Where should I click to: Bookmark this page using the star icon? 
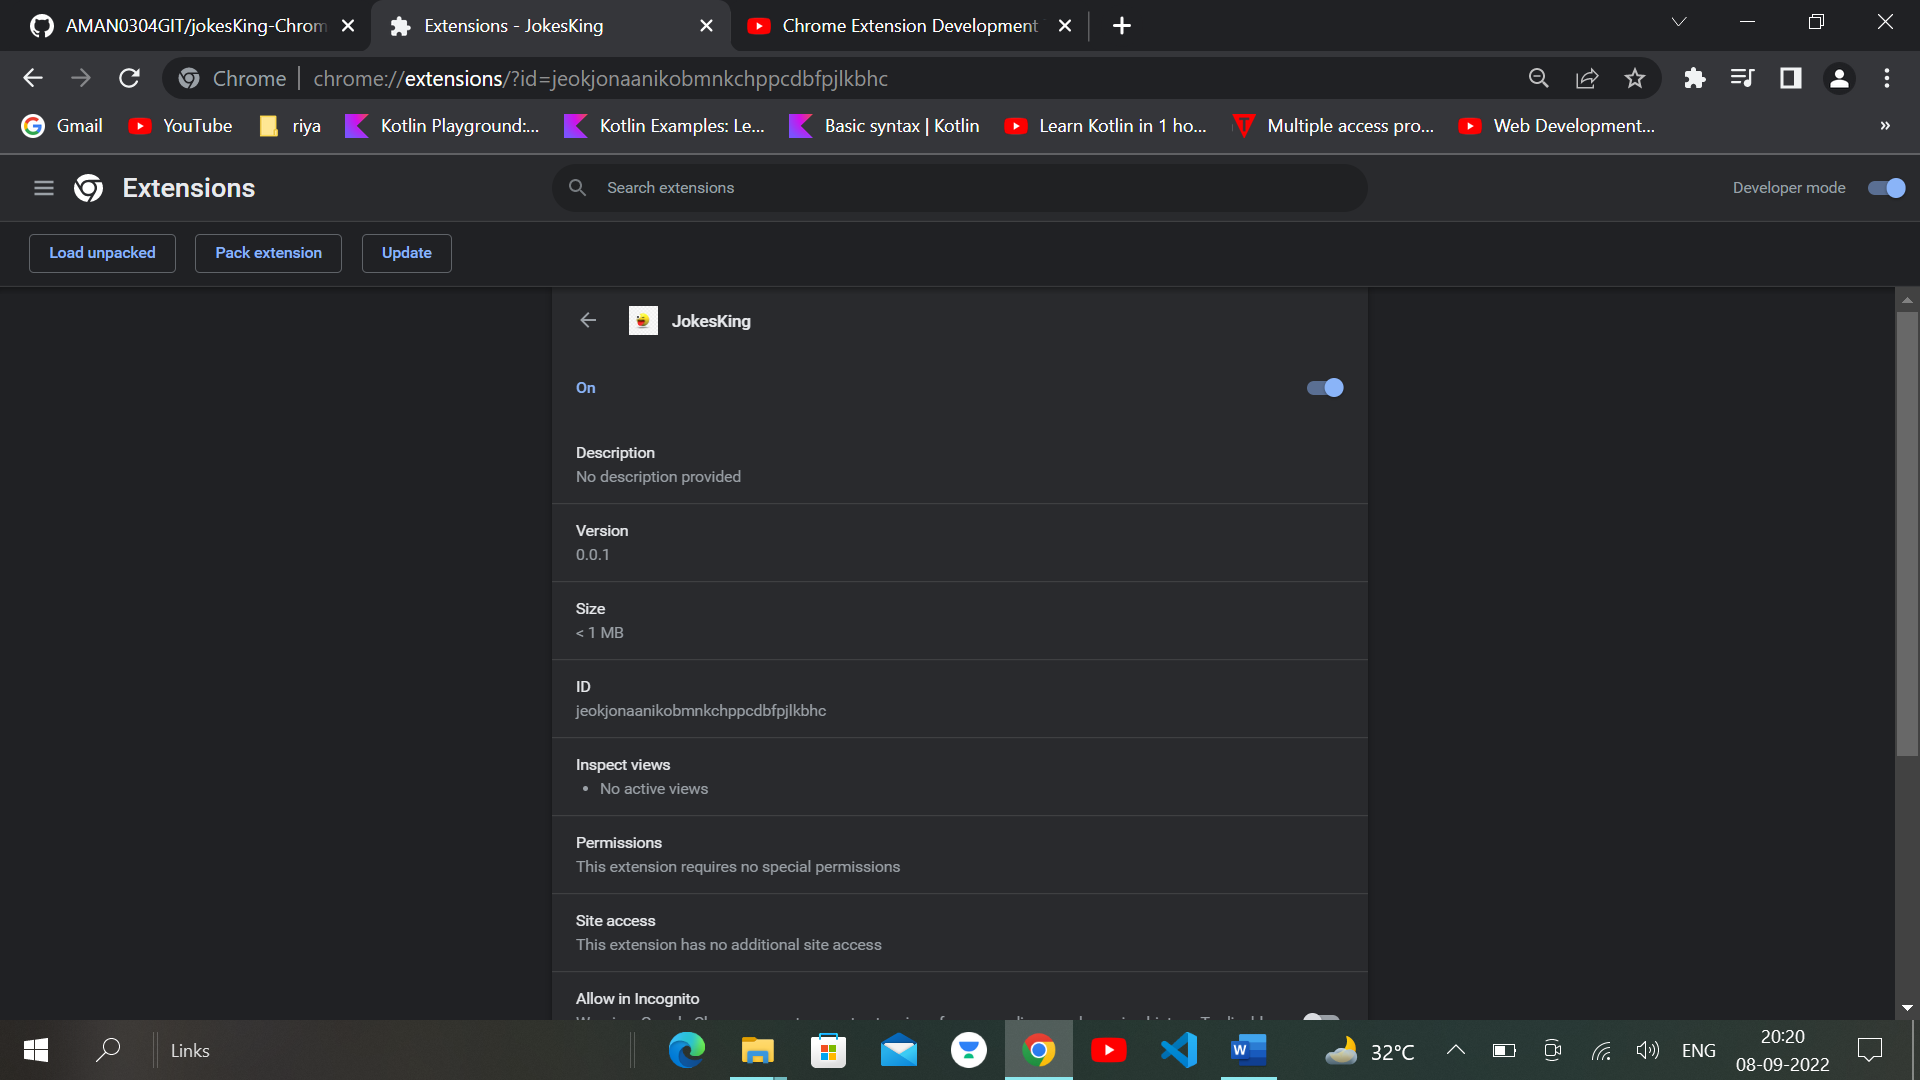coord(1635,78)
